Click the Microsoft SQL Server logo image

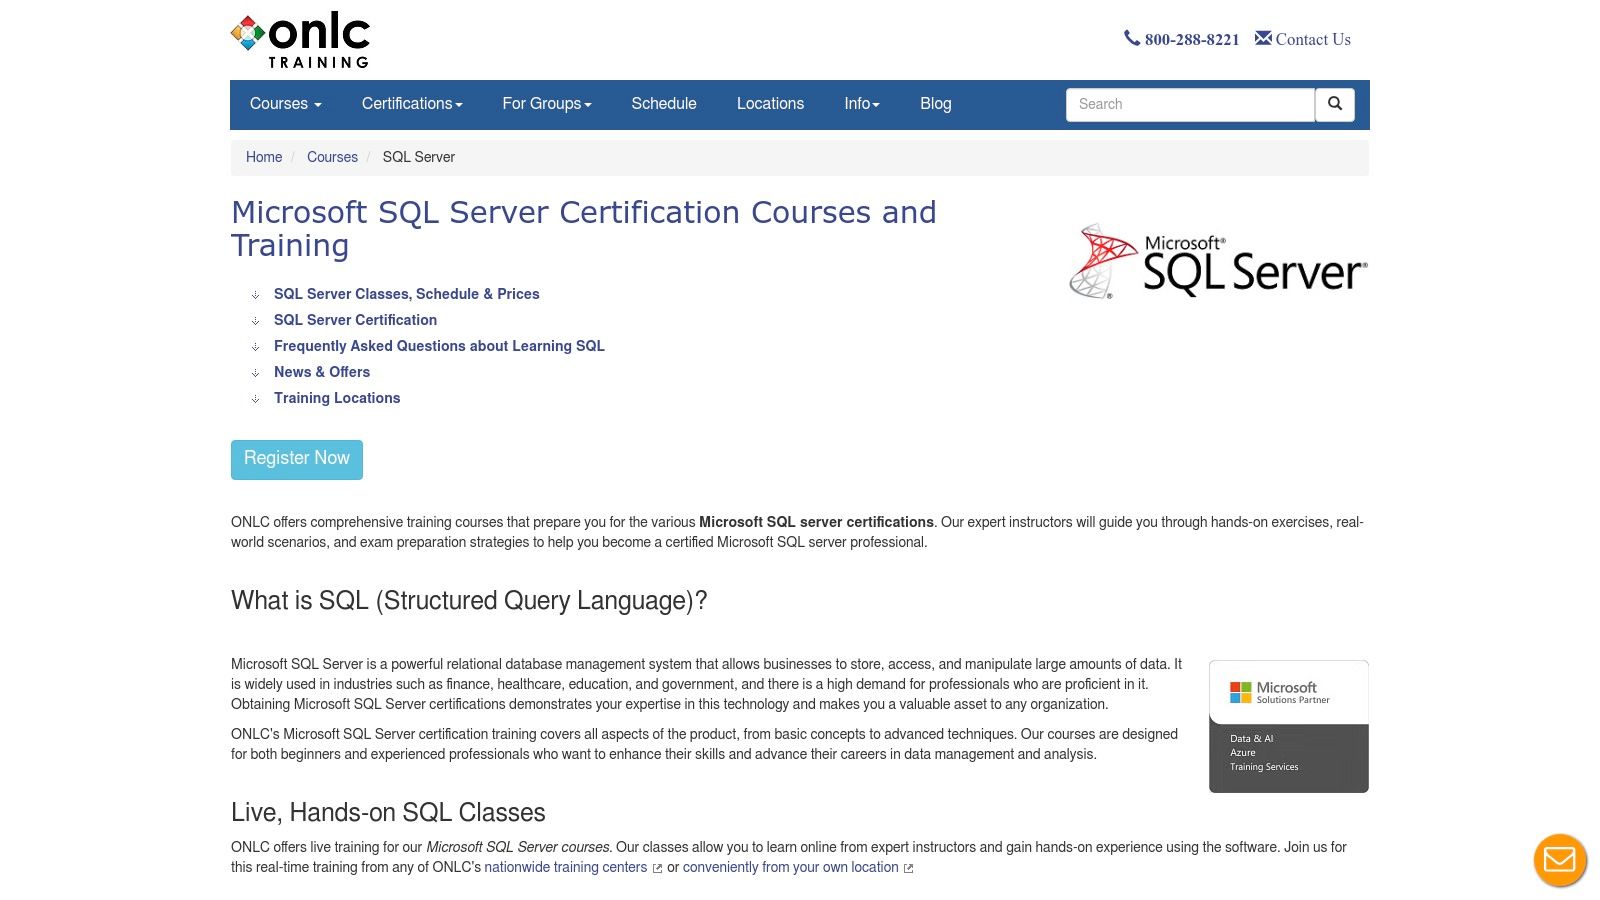(1218, 261)
